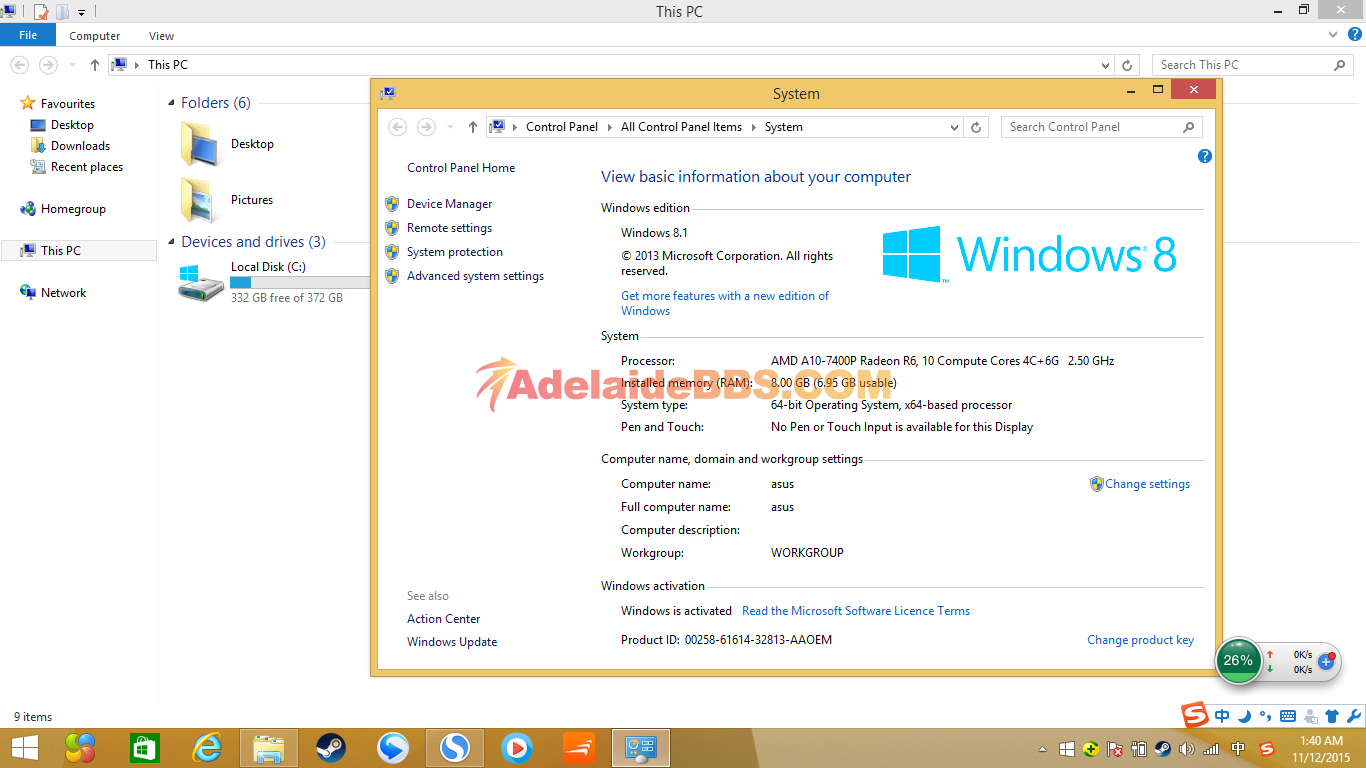Open the File menu in Explorer
The width and height of the screenshot is (1366, 768).
pyautogui.click(x=28, y=35)
